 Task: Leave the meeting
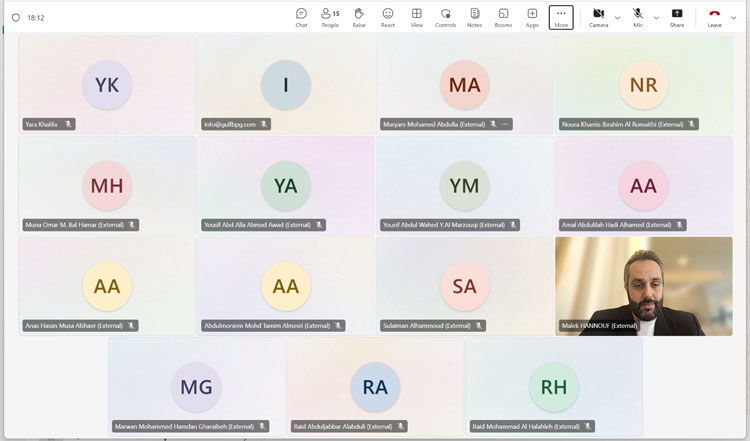pos(714,17)
